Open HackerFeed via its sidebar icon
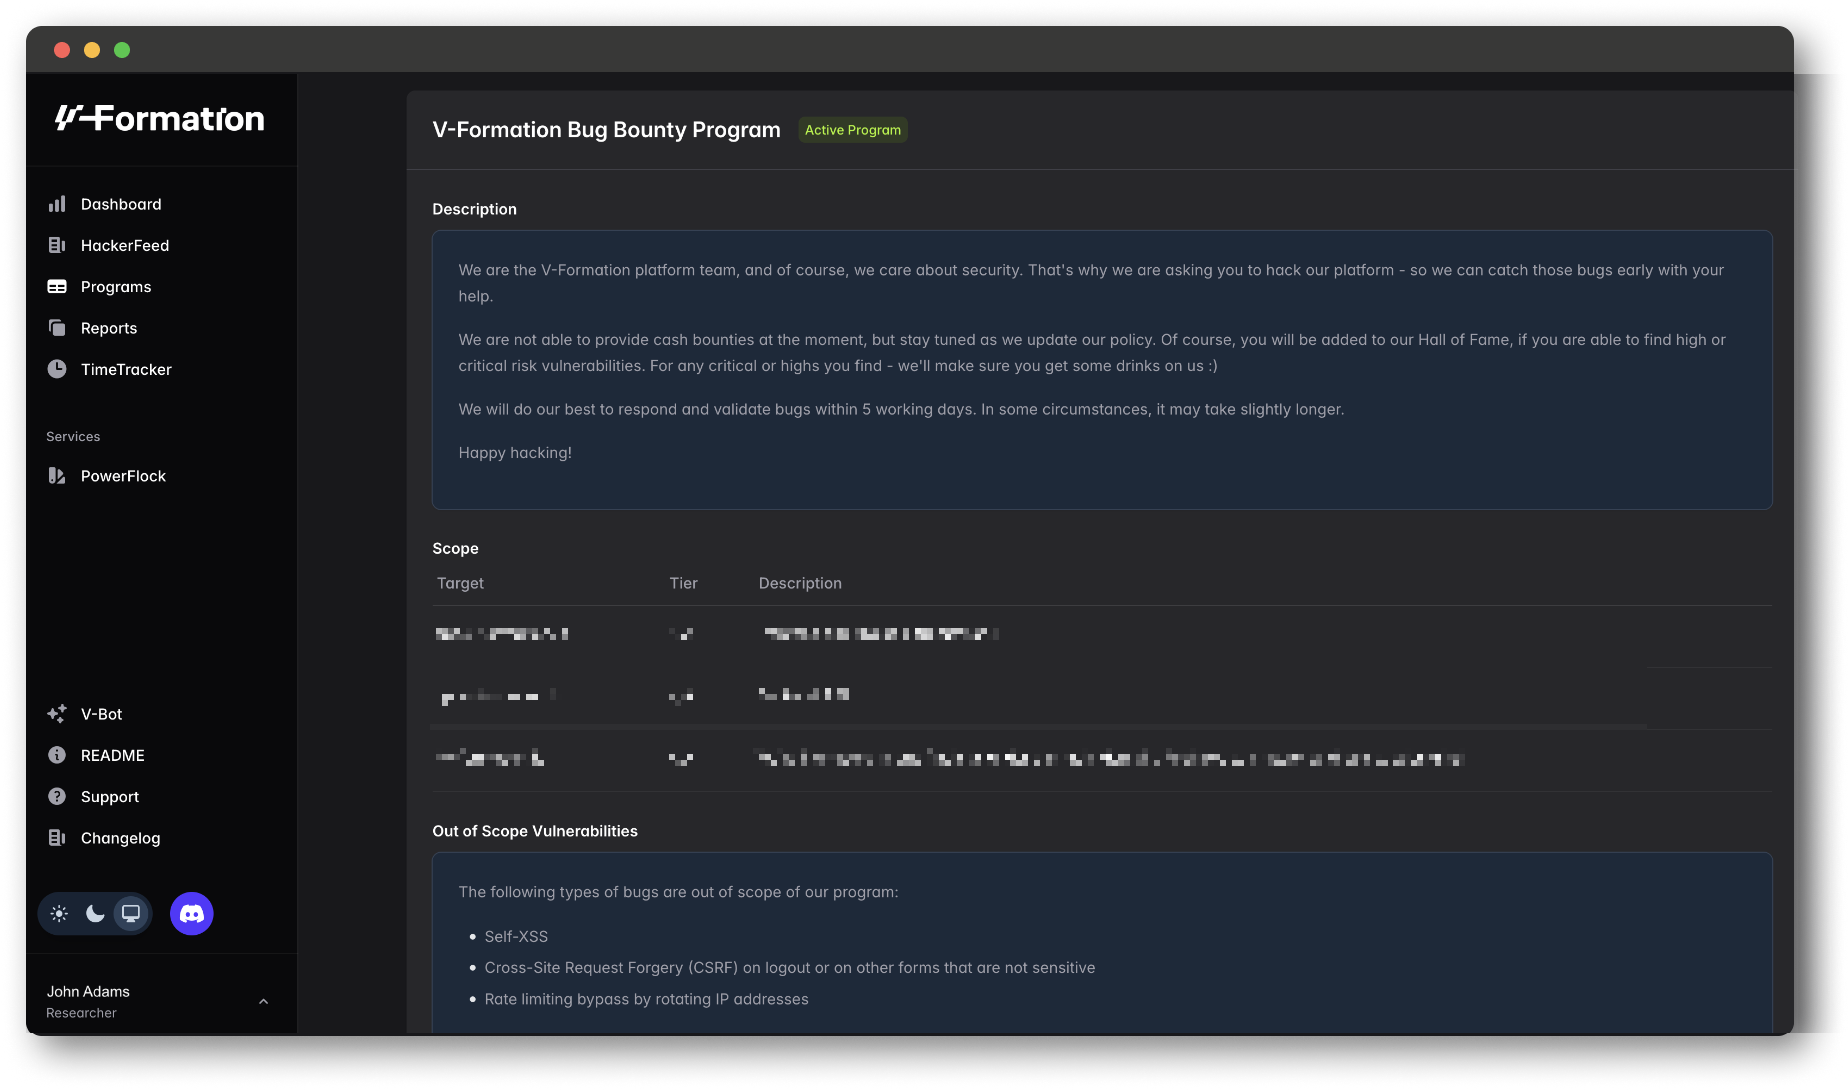Image resolution: width=1848 pixels, height=1090 pixels. tap(57, 245)
